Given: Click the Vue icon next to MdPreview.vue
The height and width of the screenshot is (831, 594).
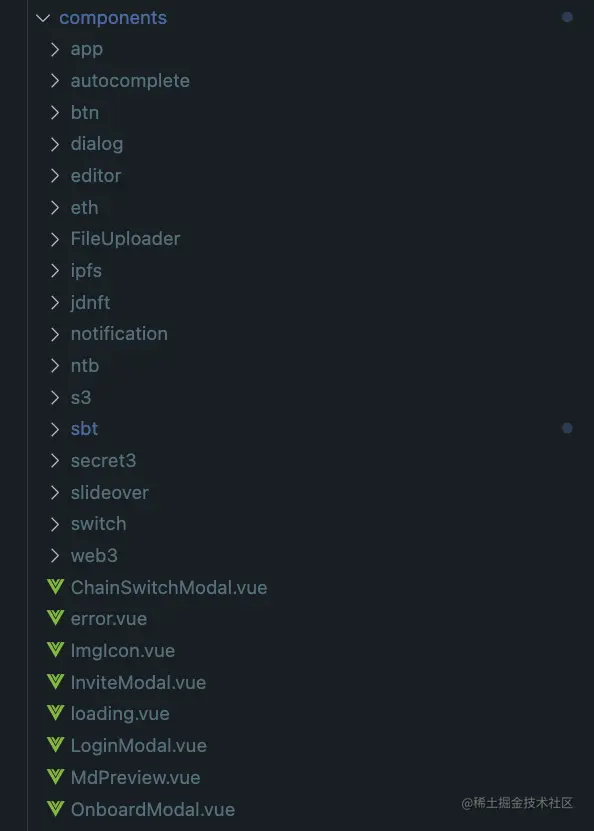Looking at the screenshot, I should [56, 777].
